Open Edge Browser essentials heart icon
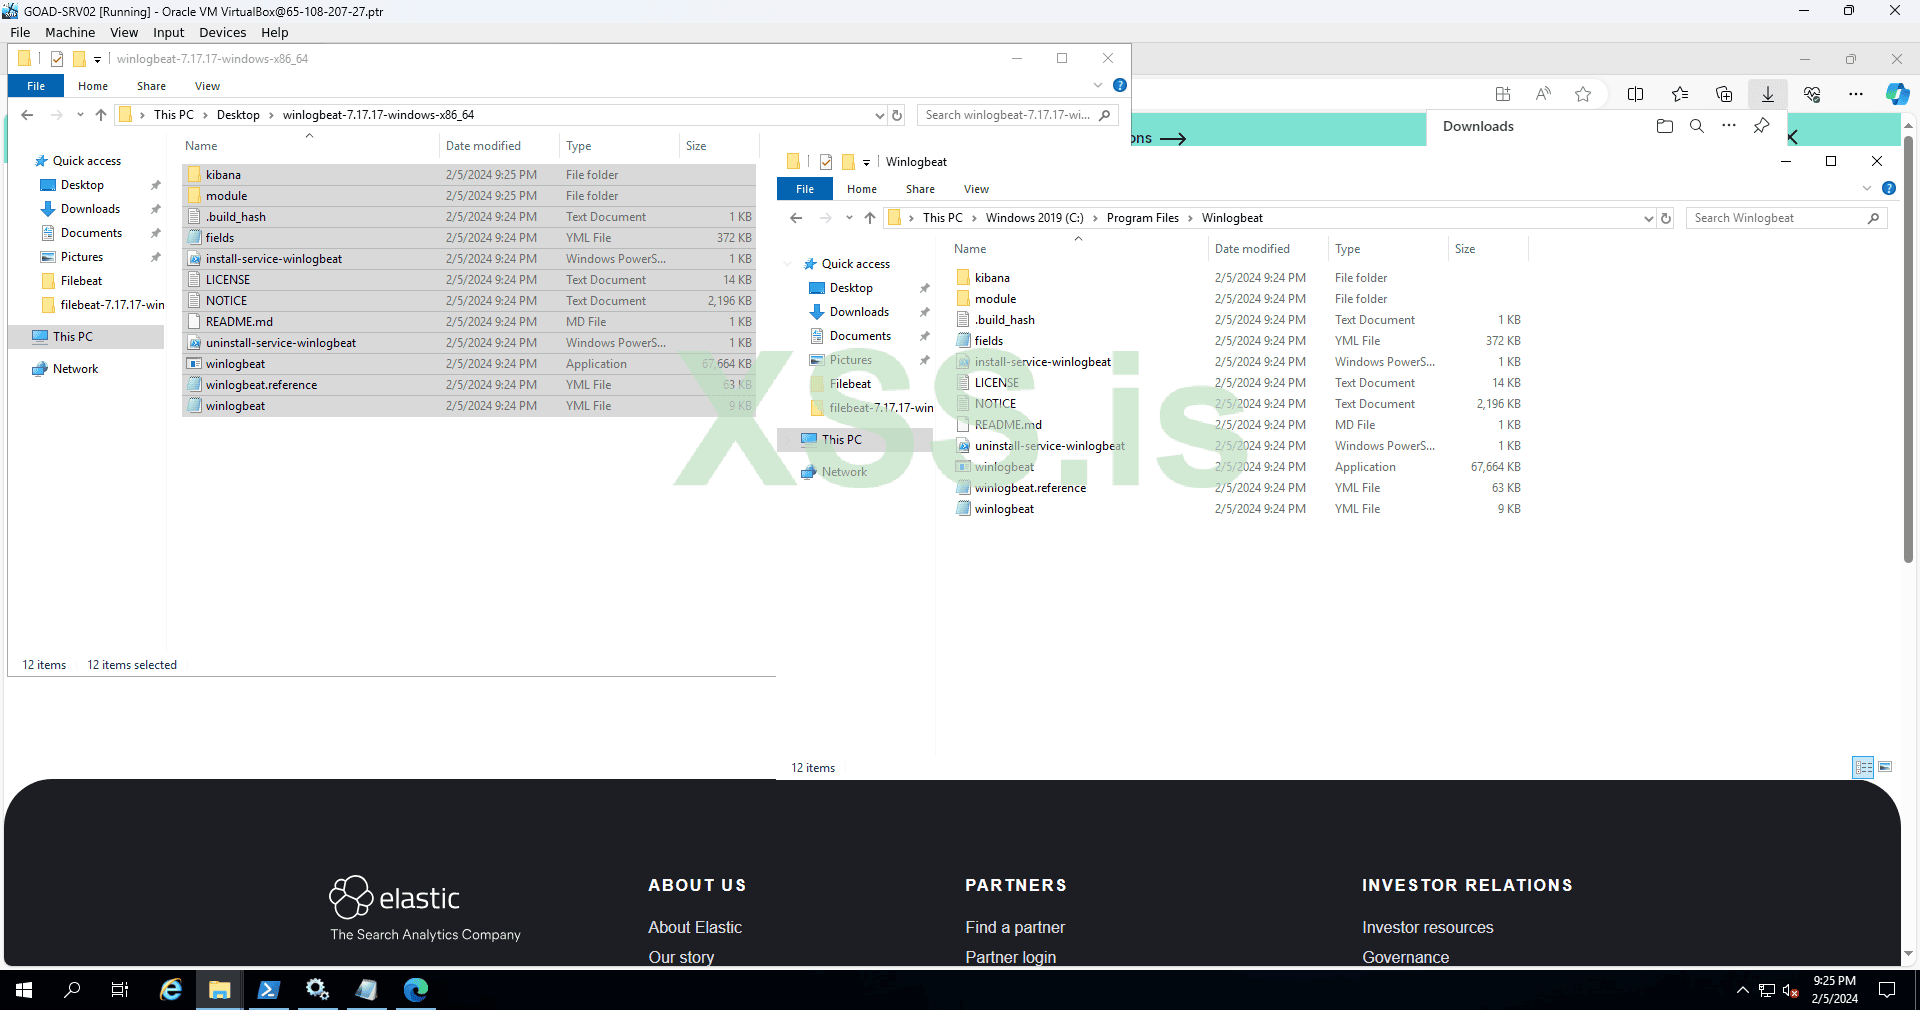Viewport: 1920px width, 1010px height. 1812,94
